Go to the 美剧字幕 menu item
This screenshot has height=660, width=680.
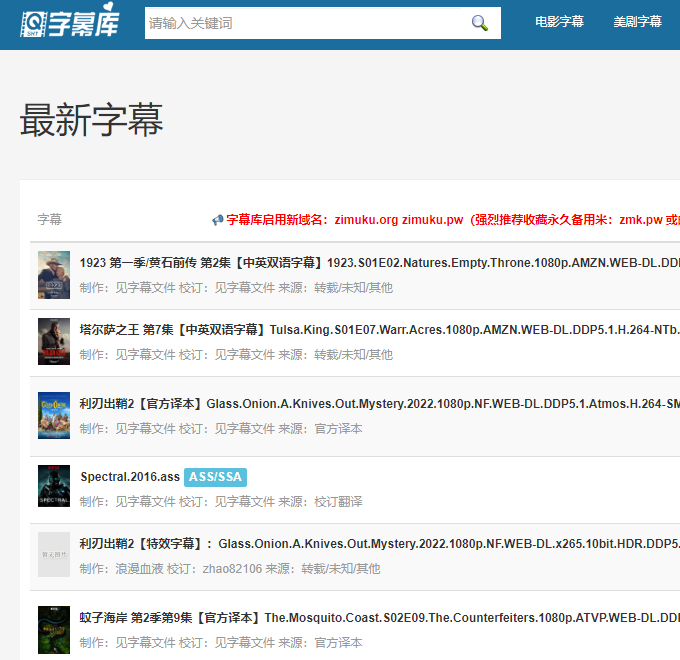tap(637, 22)
